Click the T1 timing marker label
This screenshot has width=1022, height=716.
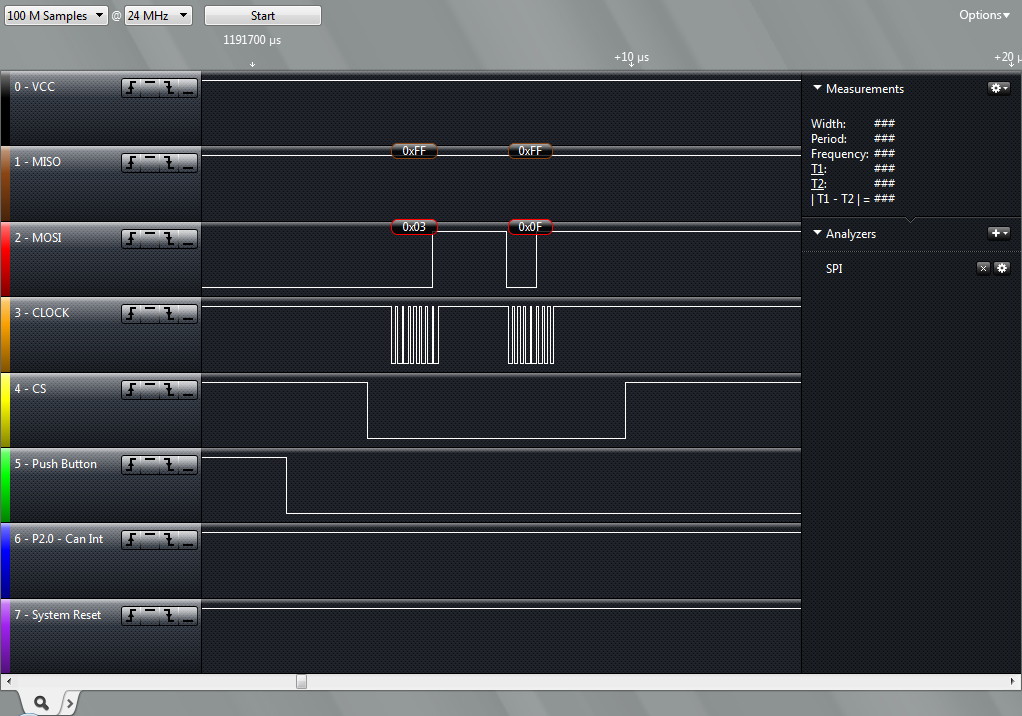(x=819, y=169)
